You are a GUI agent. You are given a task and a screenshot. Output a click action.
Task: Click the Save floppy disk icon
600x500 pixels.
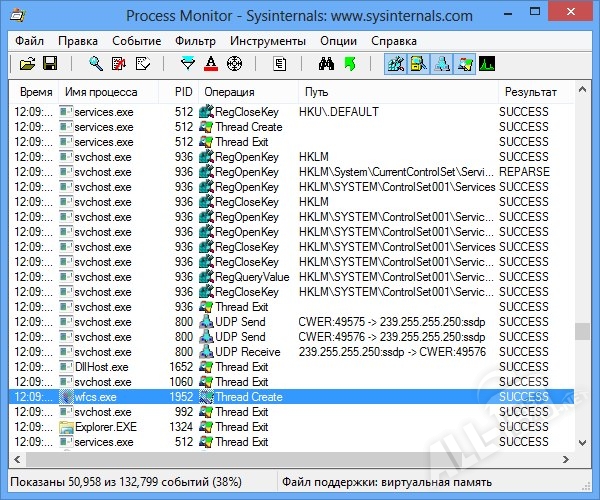(49, 64)
